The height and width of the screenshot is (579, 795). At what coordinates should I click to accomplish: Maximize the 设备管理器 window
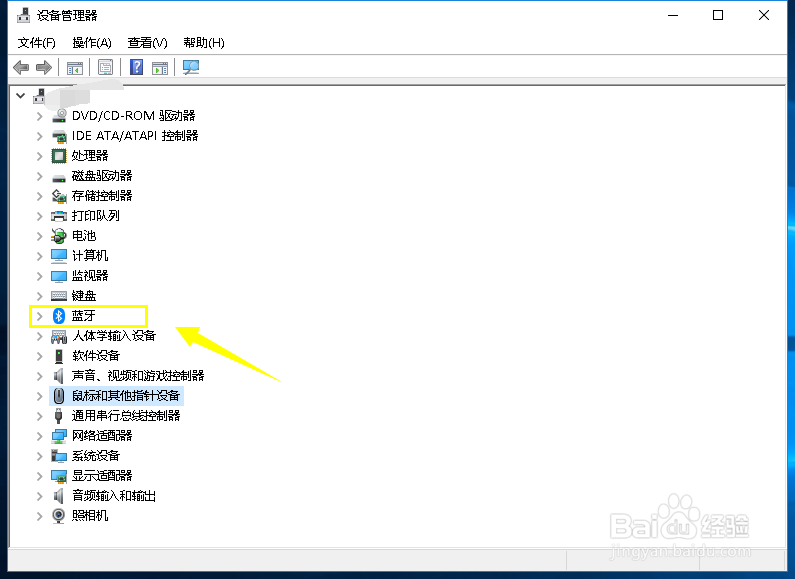coord(718,15)
